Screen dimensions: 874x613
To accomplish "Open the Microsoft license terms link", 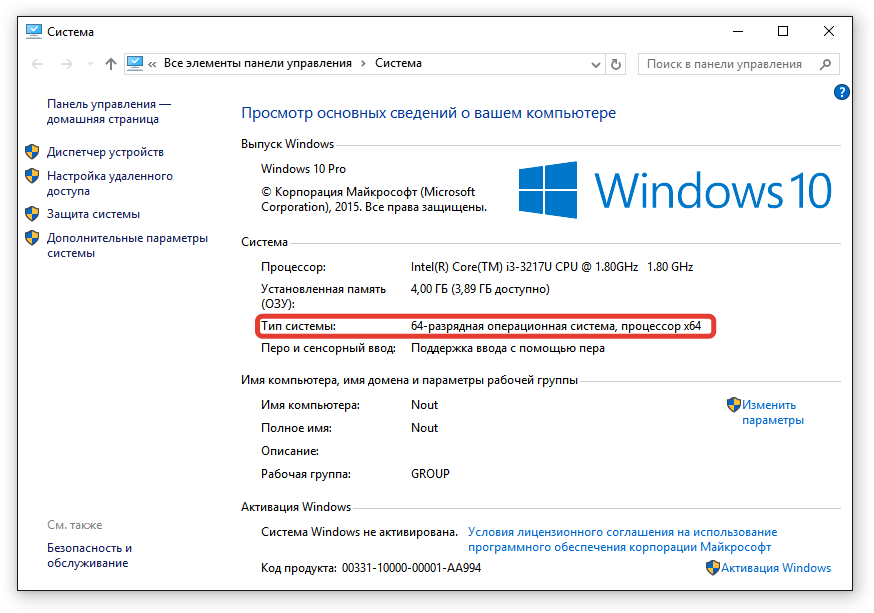I will (x=623, y=539).
